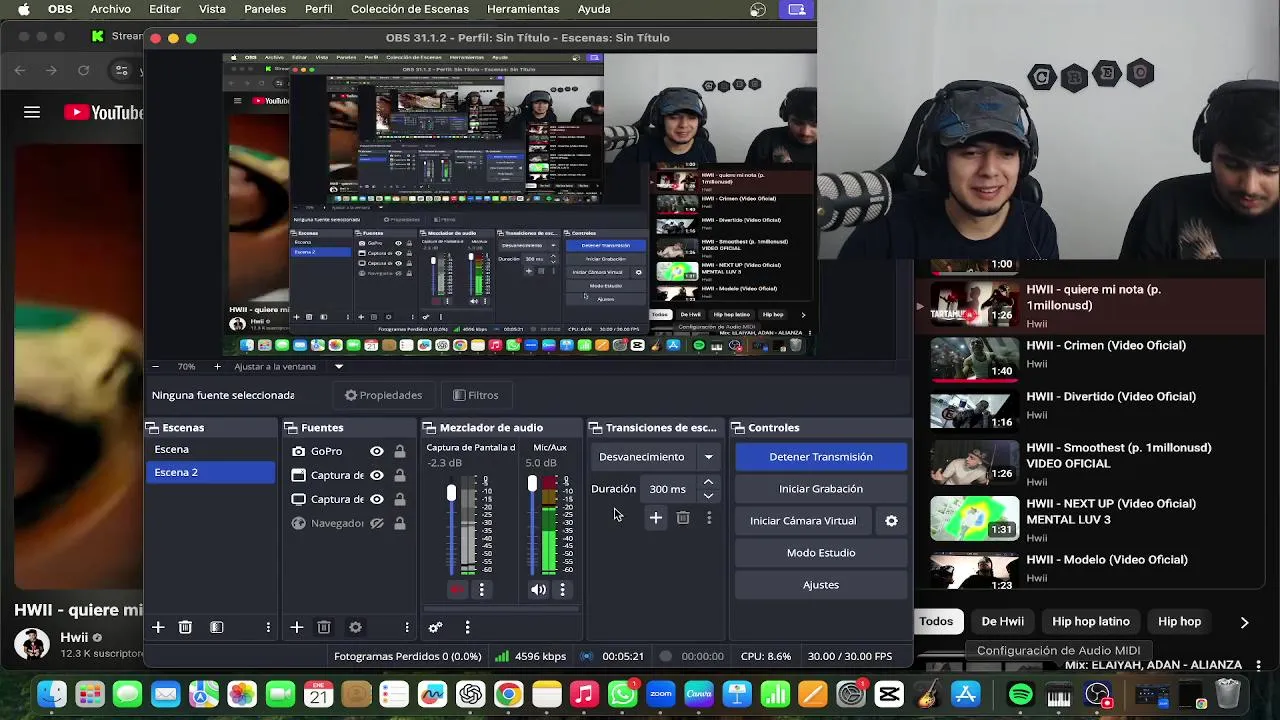Open source properties gear in Fuentes

pyautogui.click(x=355, y=627)
